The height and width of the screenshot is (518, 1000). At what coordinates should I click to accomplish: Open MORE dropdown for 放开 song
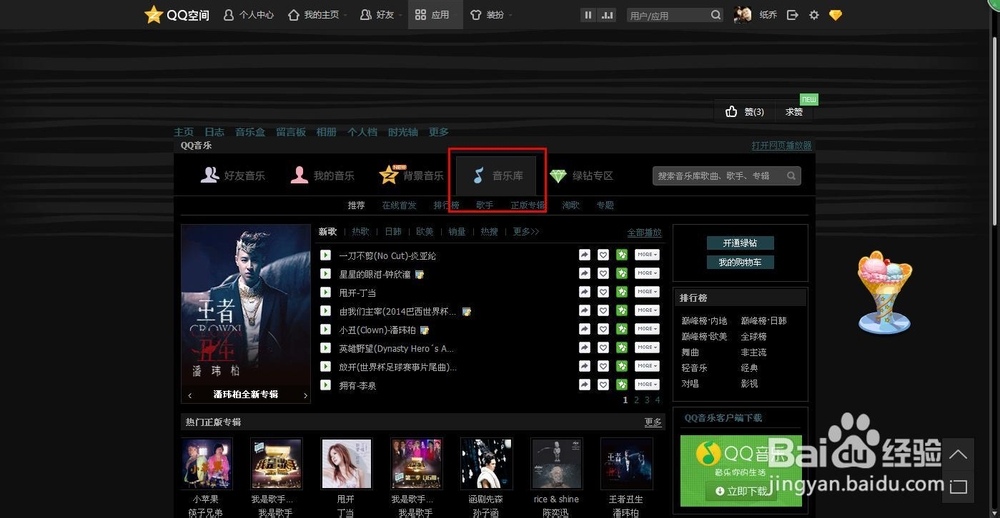(647, 366)
